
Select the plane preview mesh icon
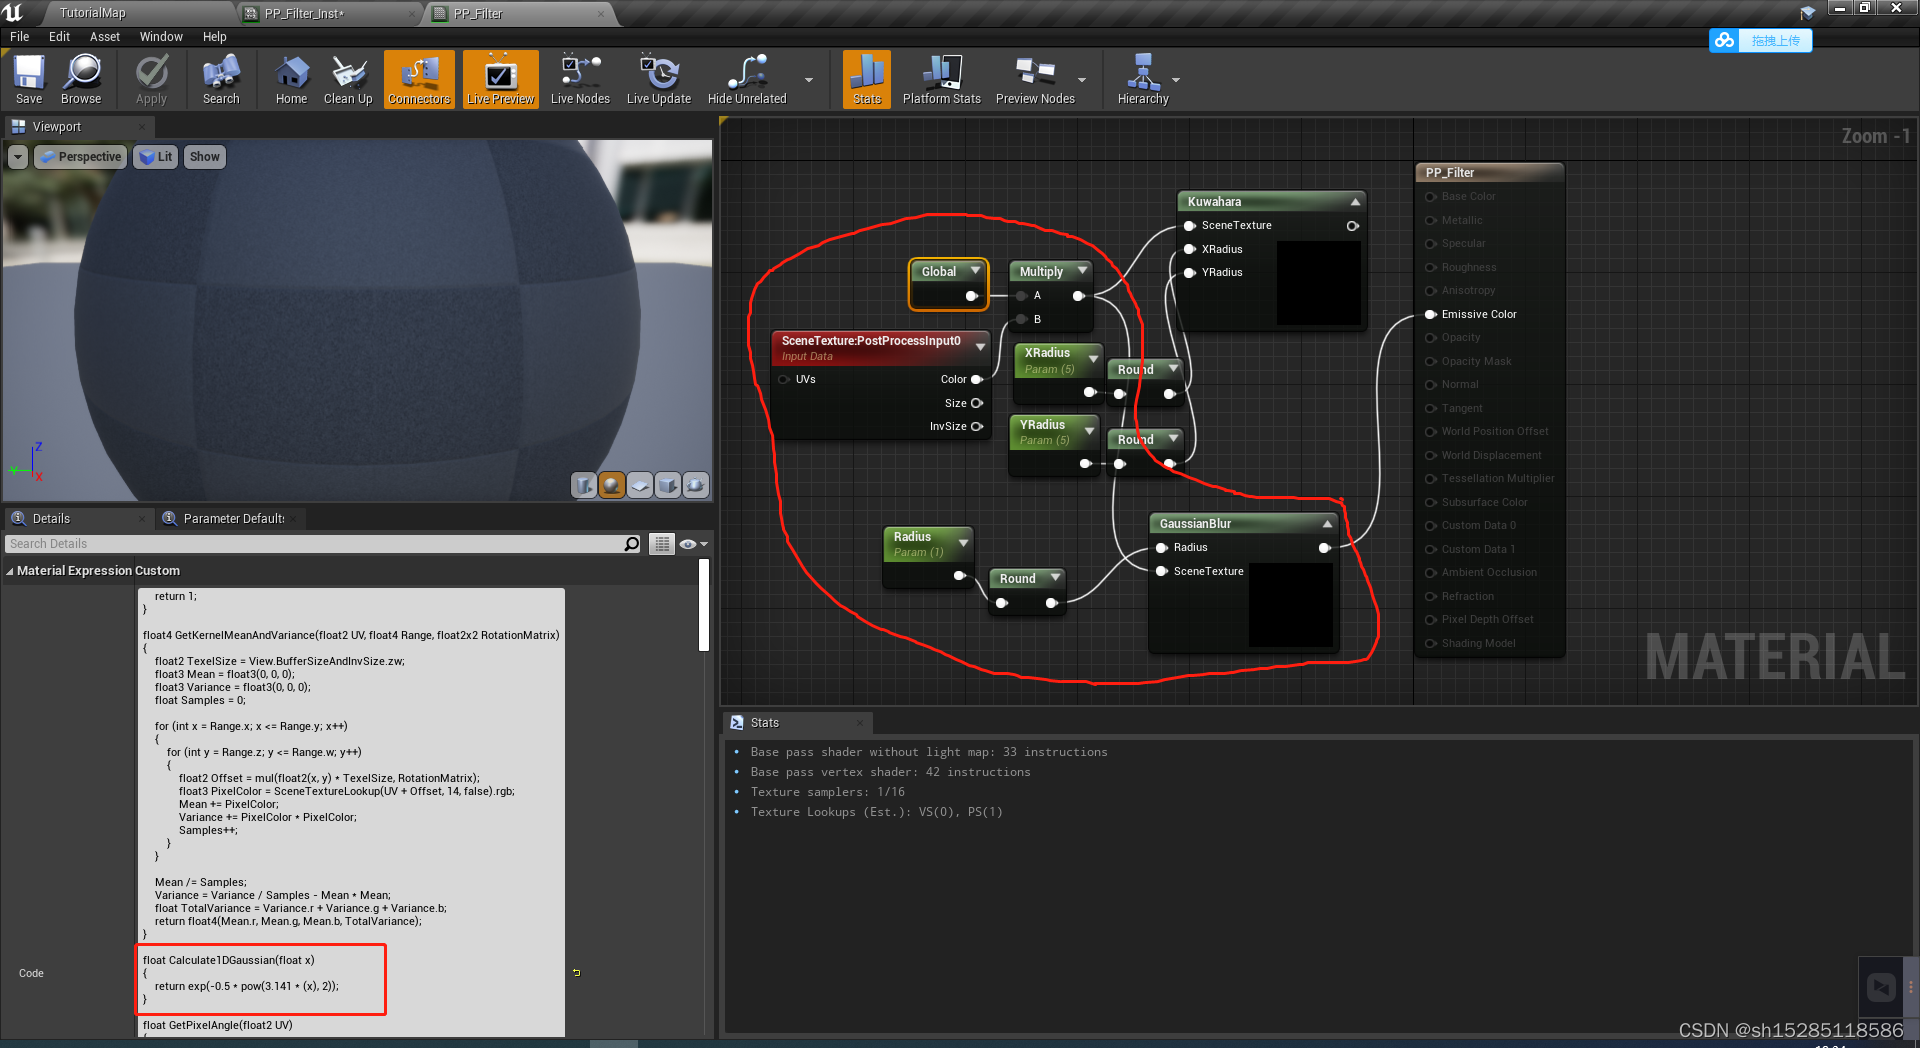coord(640,486)
